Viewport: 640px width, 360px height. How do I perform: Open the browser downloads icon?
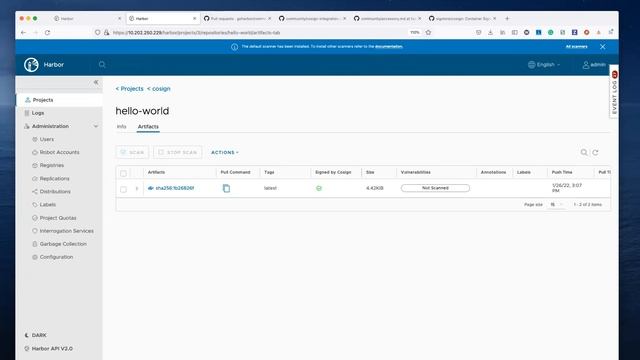pos(490,32)
